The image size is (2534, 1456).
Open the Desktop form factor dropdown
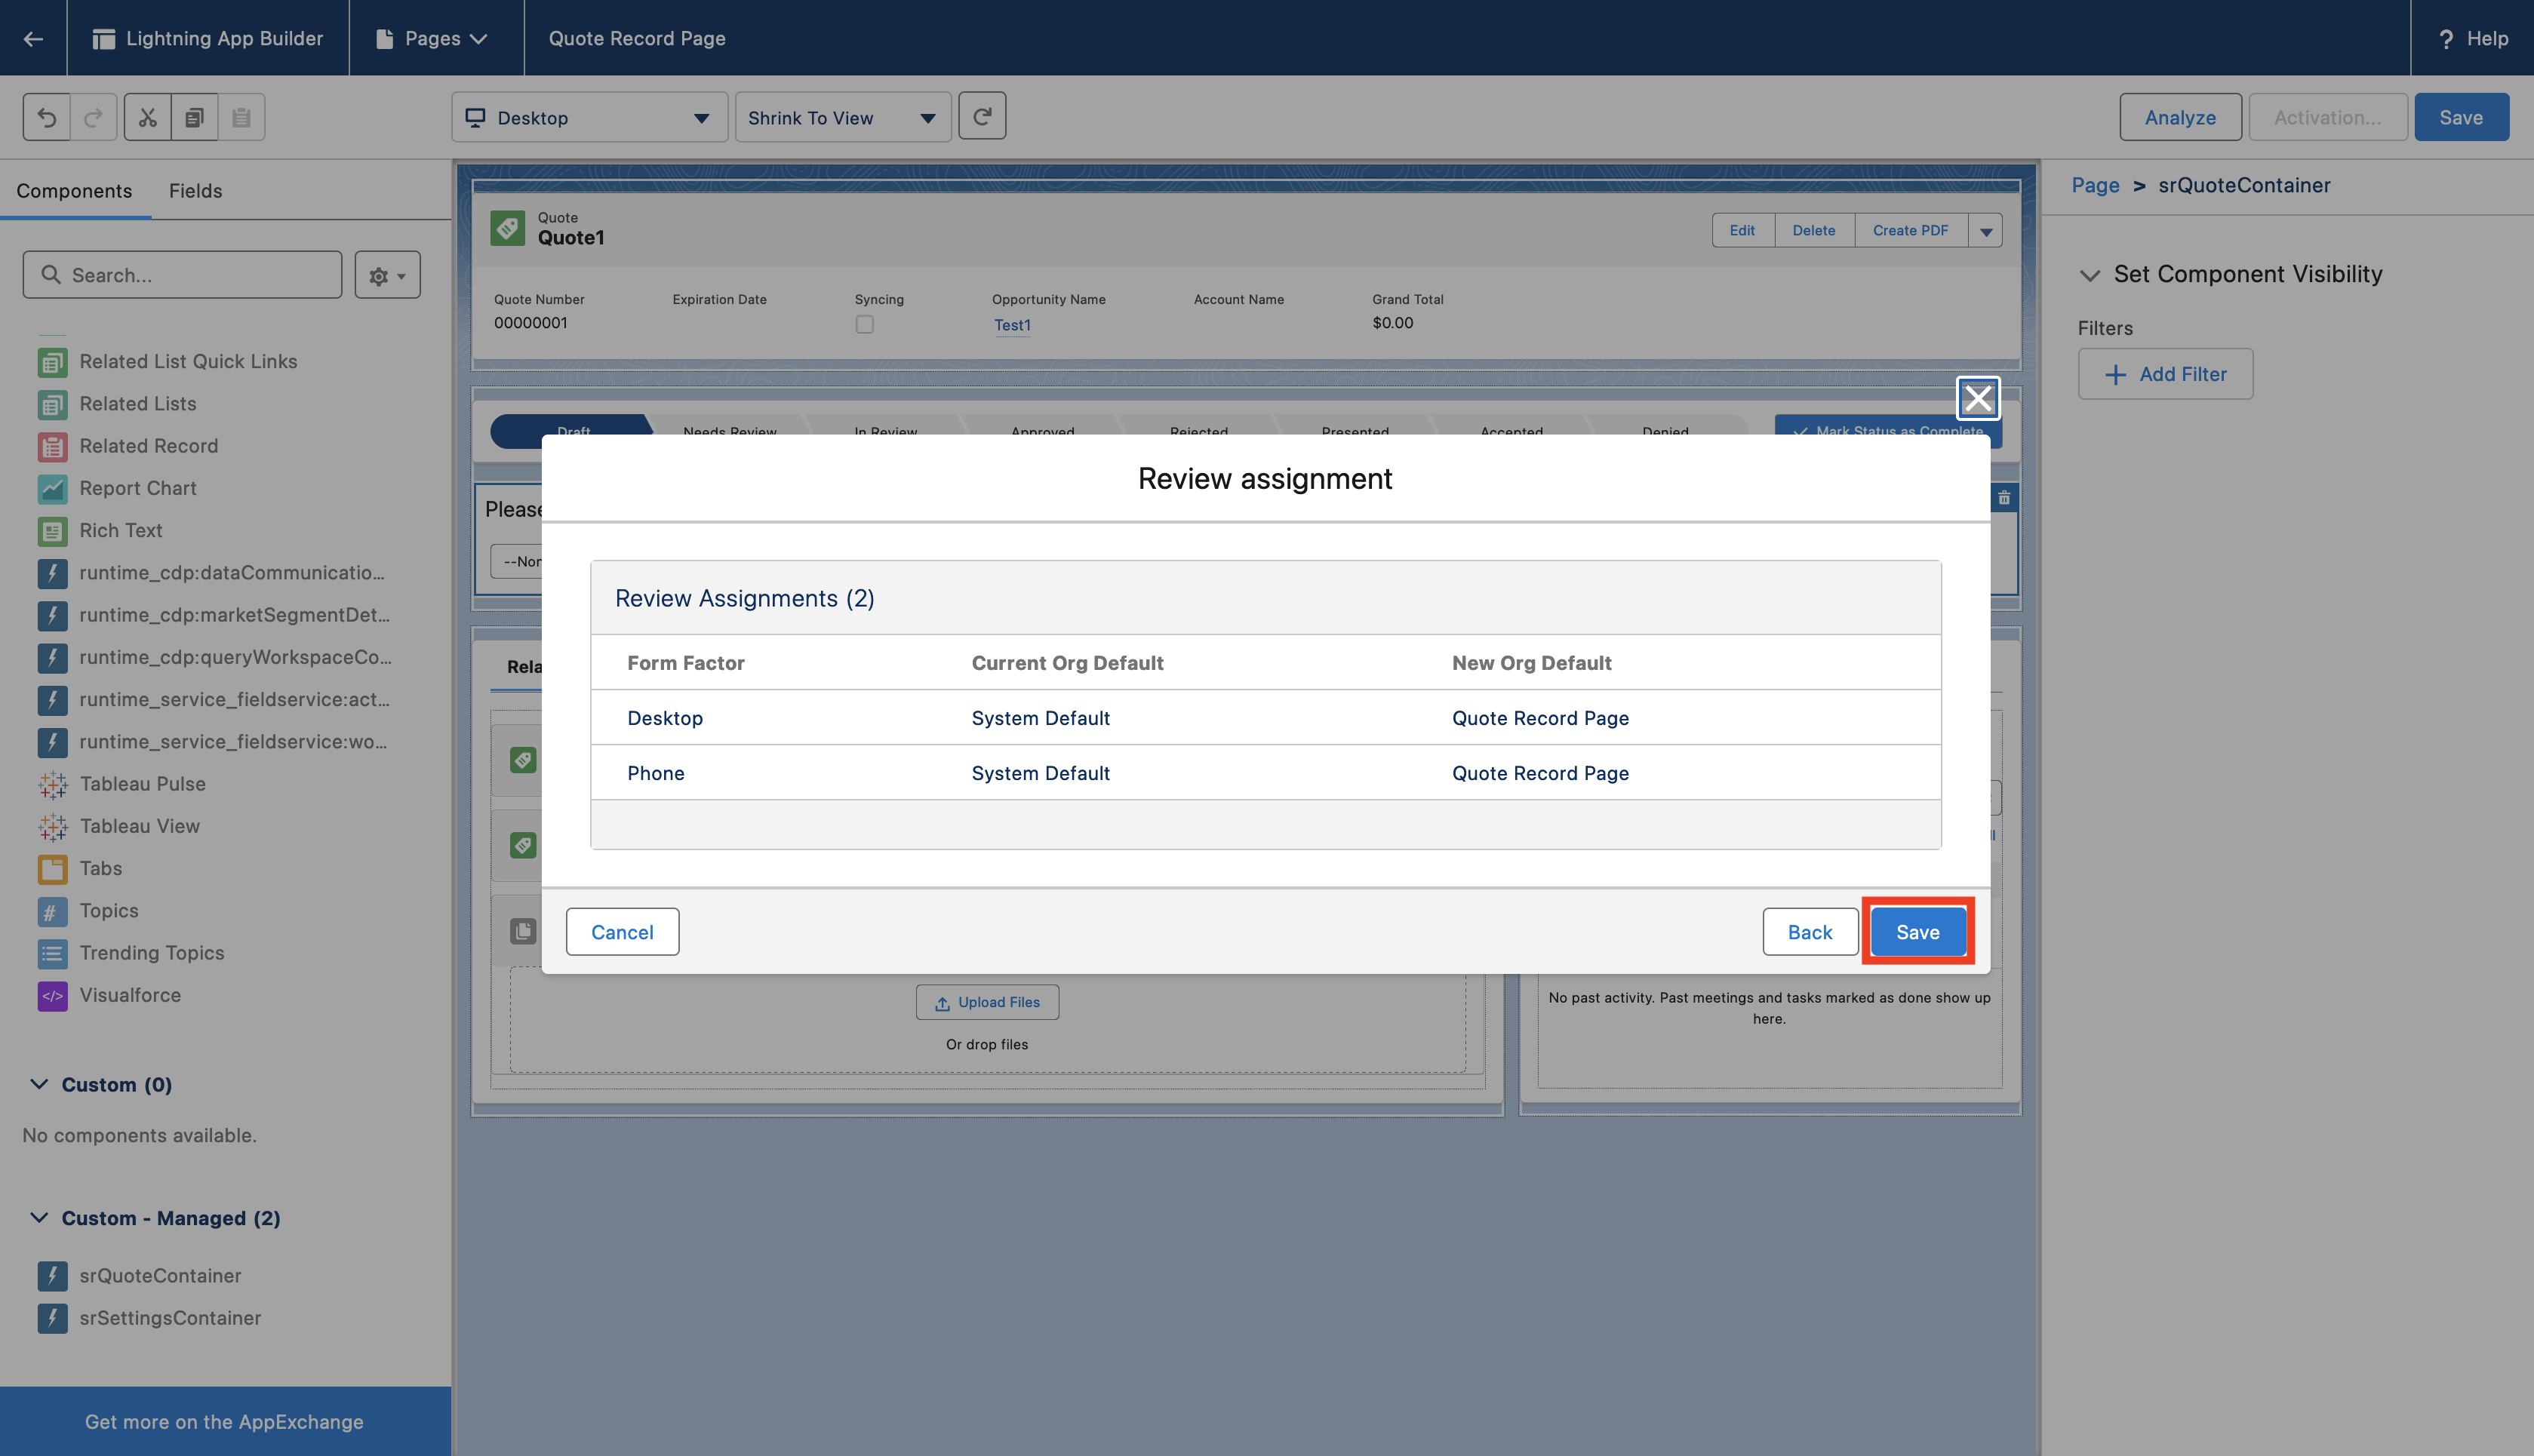tap(589, 118)
